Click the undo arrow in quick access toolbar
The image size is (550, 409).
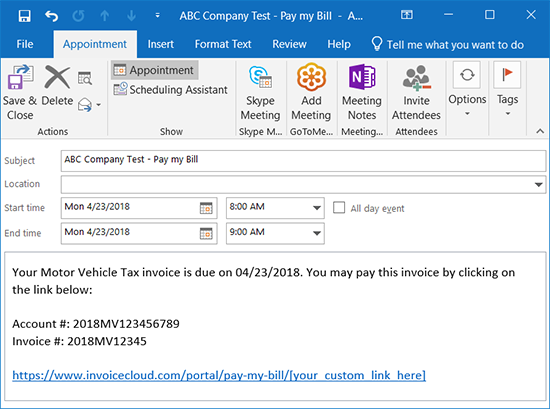52,16
